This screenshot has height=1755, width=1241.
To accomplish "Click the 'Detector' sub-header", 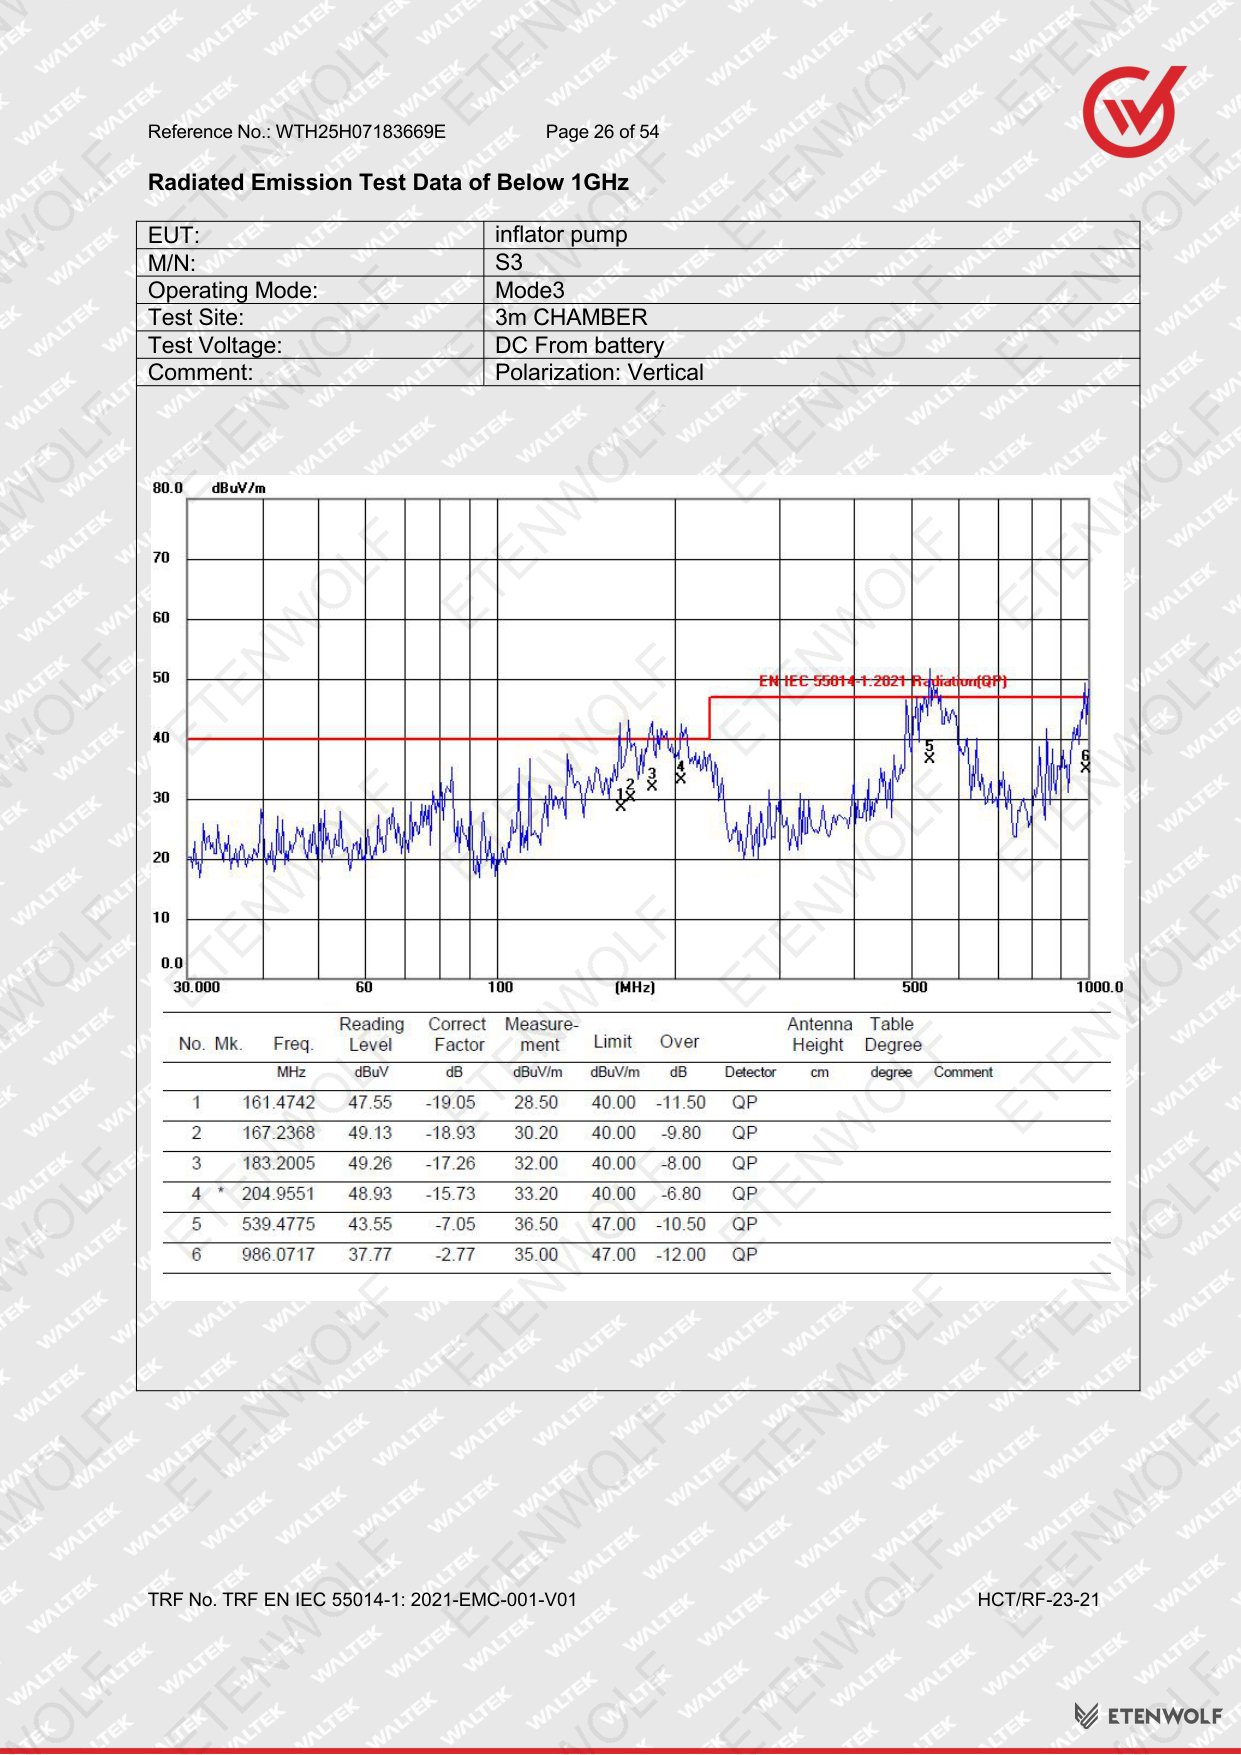I will tap(750, 1072).
